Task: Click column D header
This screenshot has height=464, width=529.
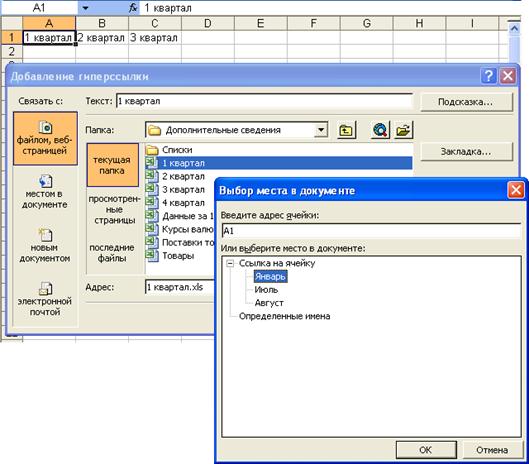Action: pos(207,23)
